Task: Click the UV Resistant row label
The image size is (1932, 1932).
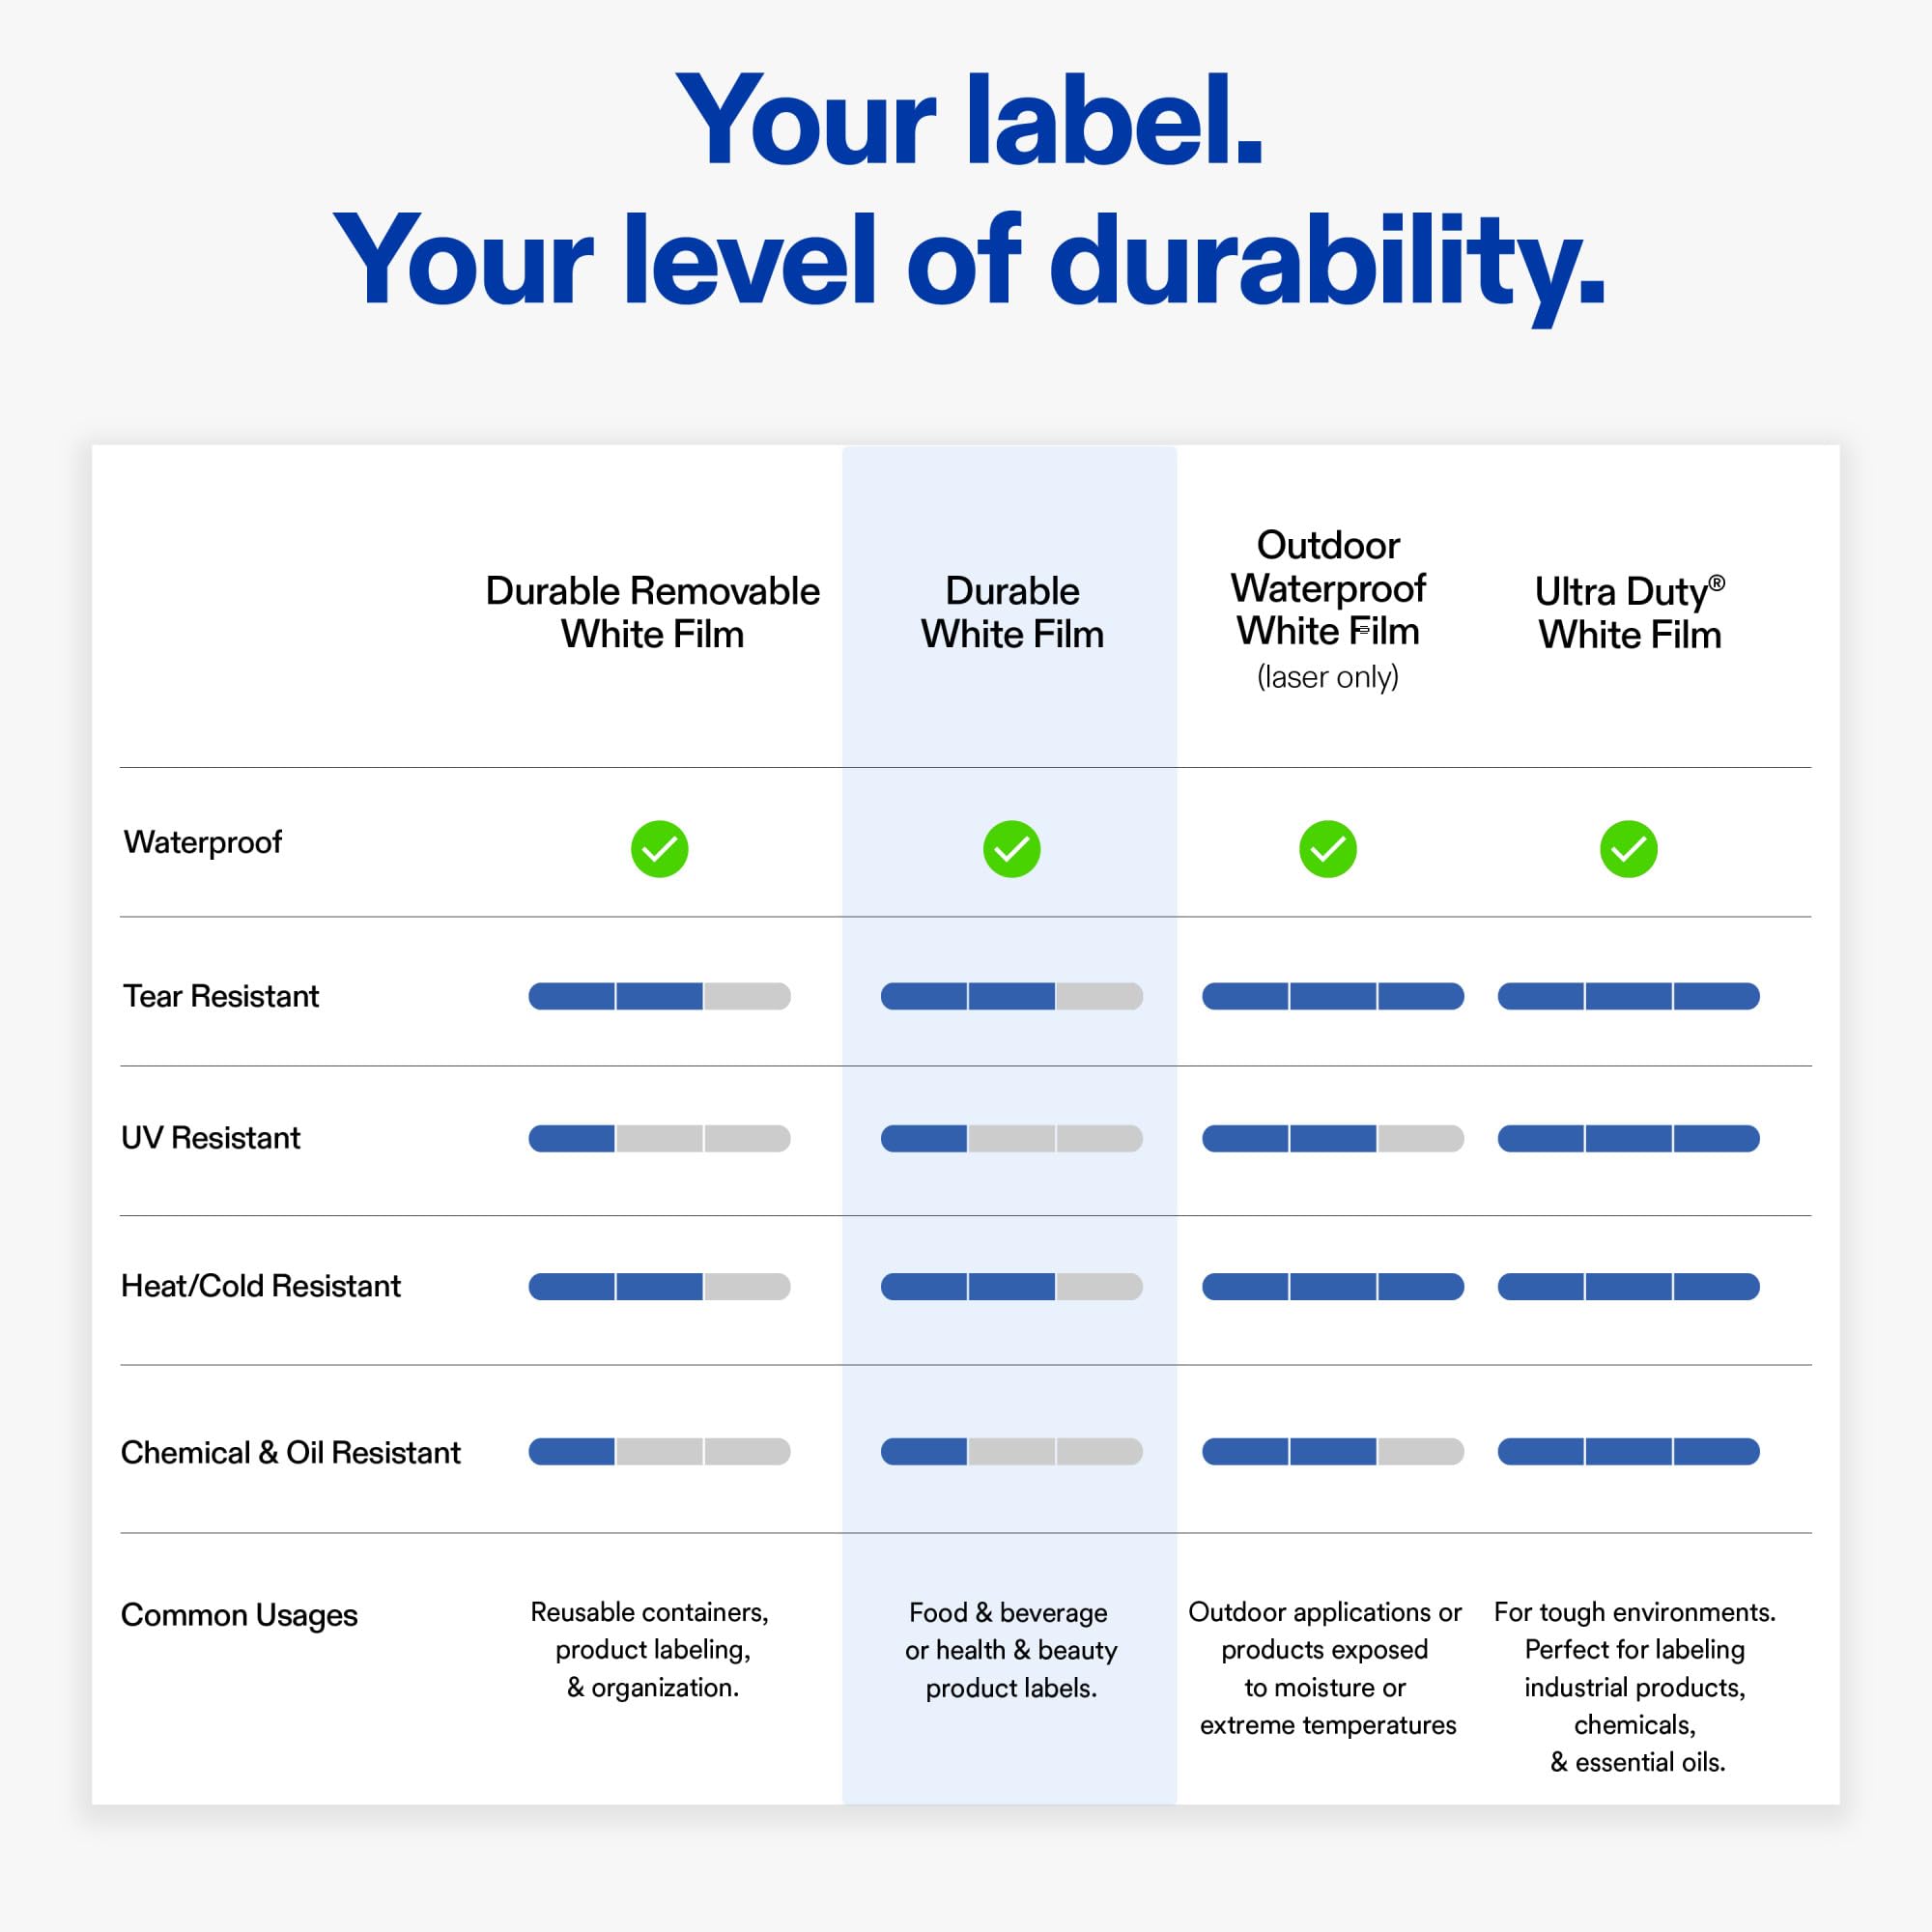Action: 211,1138
